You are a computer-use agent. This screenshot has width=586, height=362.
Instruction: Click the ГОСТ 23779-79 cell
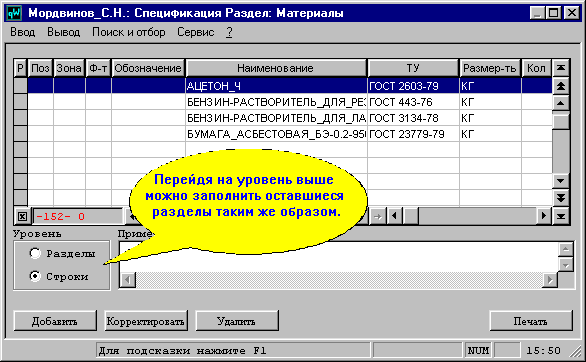click(x=413, y=134)
